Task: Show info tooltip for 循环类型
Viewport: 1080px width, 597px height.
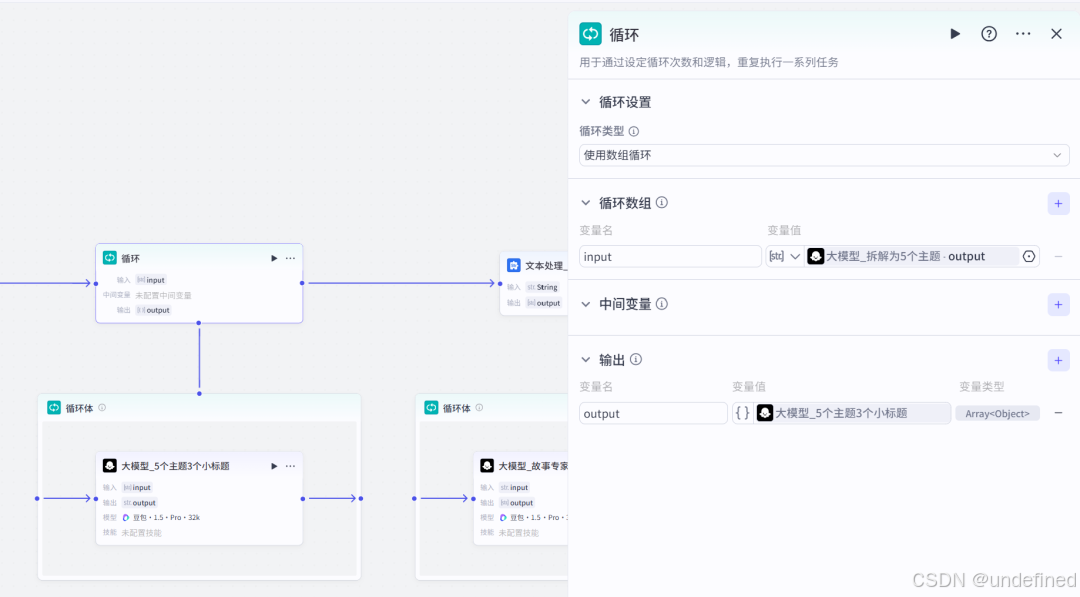Action: 634,131
